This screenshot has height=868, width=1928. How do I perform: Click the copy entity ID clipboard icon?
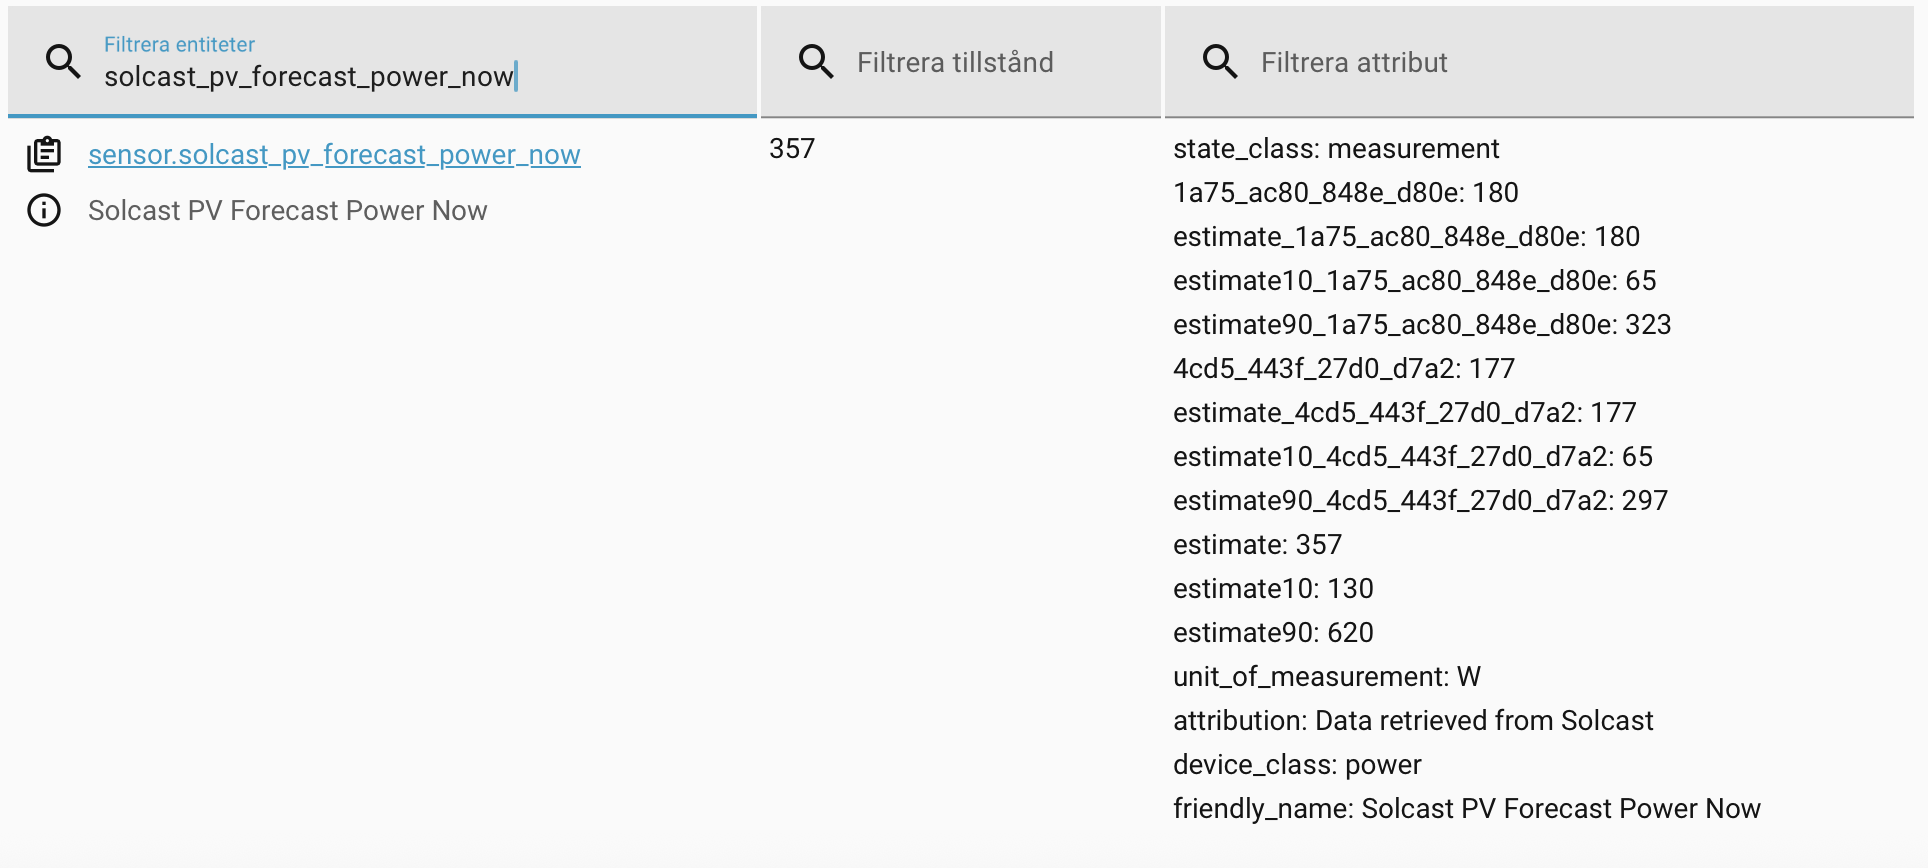click(x=44, y=154)
